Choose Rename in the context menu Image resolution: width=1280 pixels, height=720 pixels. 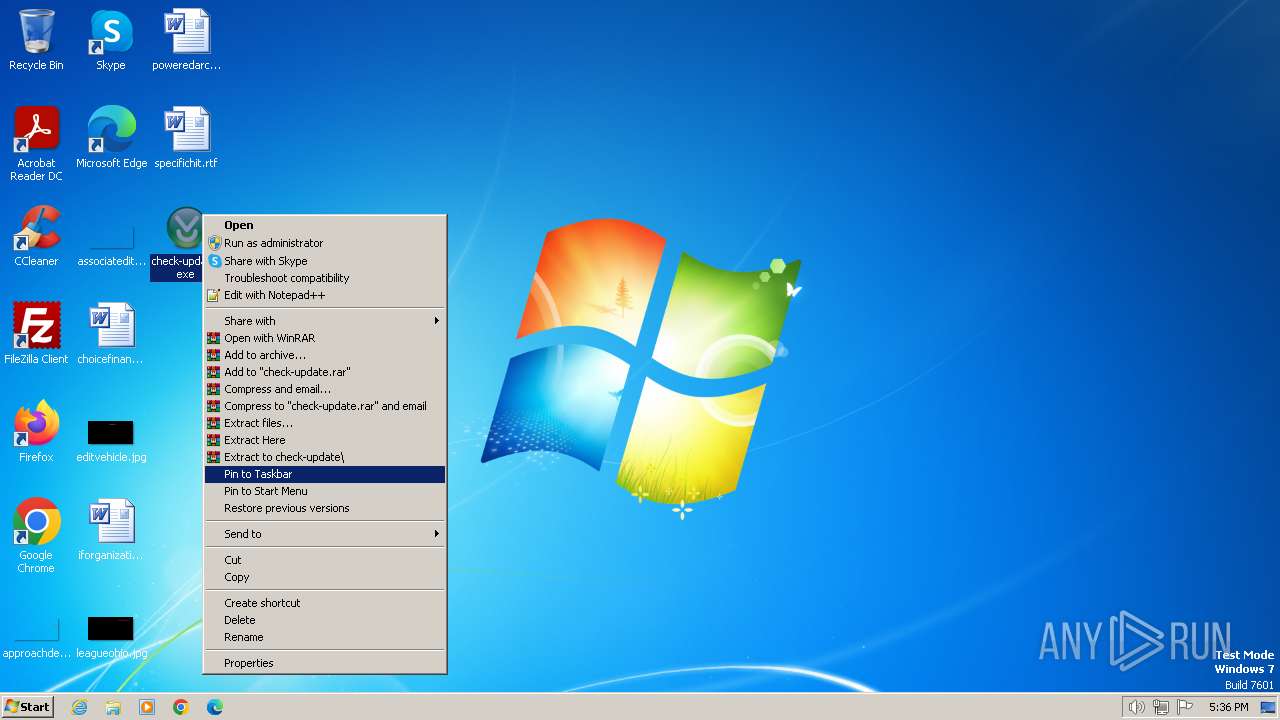coord(325,637)
